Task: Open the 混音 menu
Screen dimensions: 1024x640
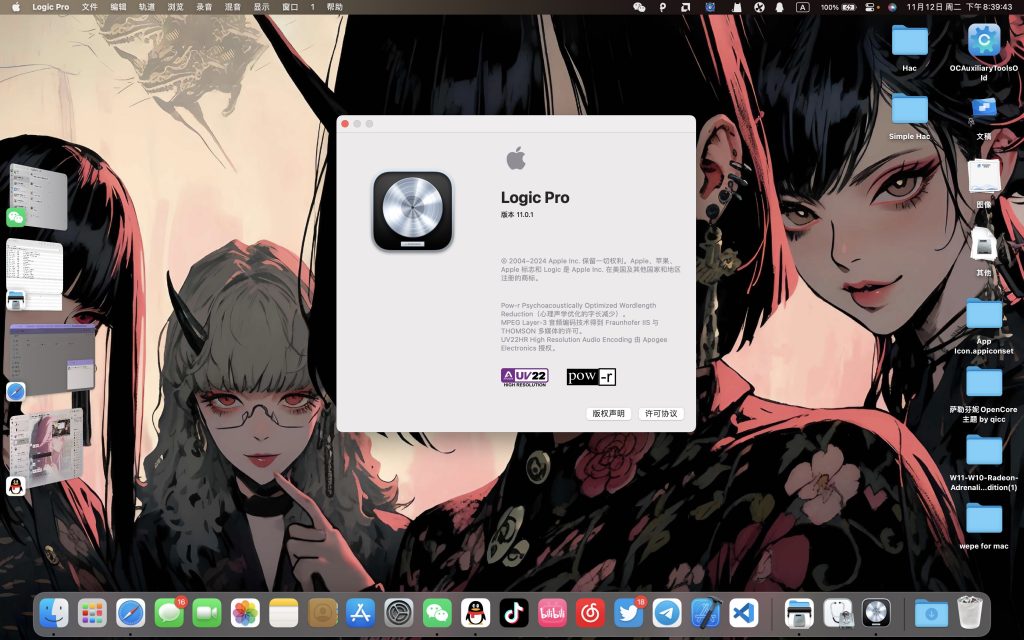Action: 232,7
